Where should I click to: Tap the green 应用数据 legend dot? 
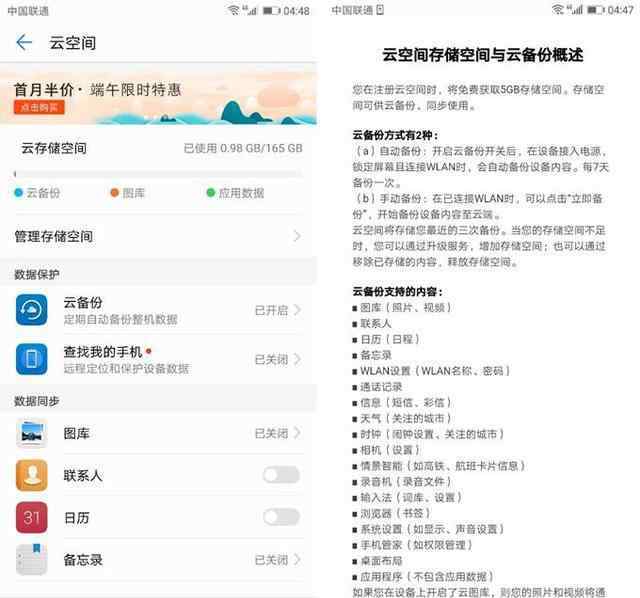click(x=211, y=193)
